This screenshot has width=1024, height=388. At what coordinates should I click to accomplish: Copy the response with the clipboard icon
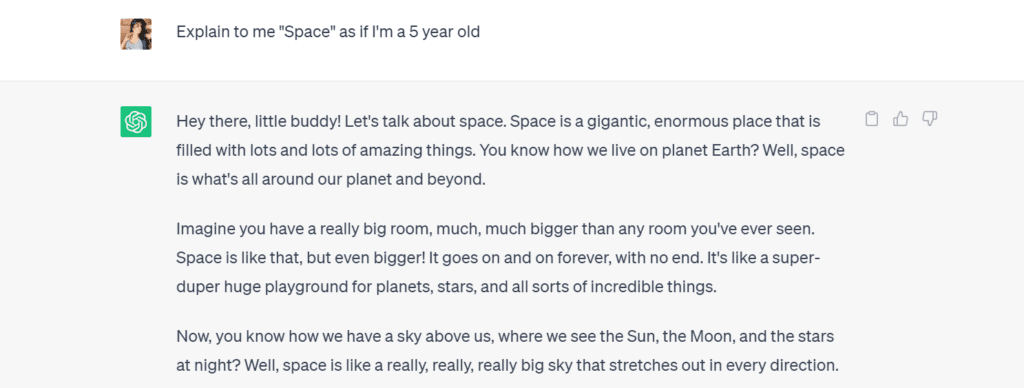[871, 119]
